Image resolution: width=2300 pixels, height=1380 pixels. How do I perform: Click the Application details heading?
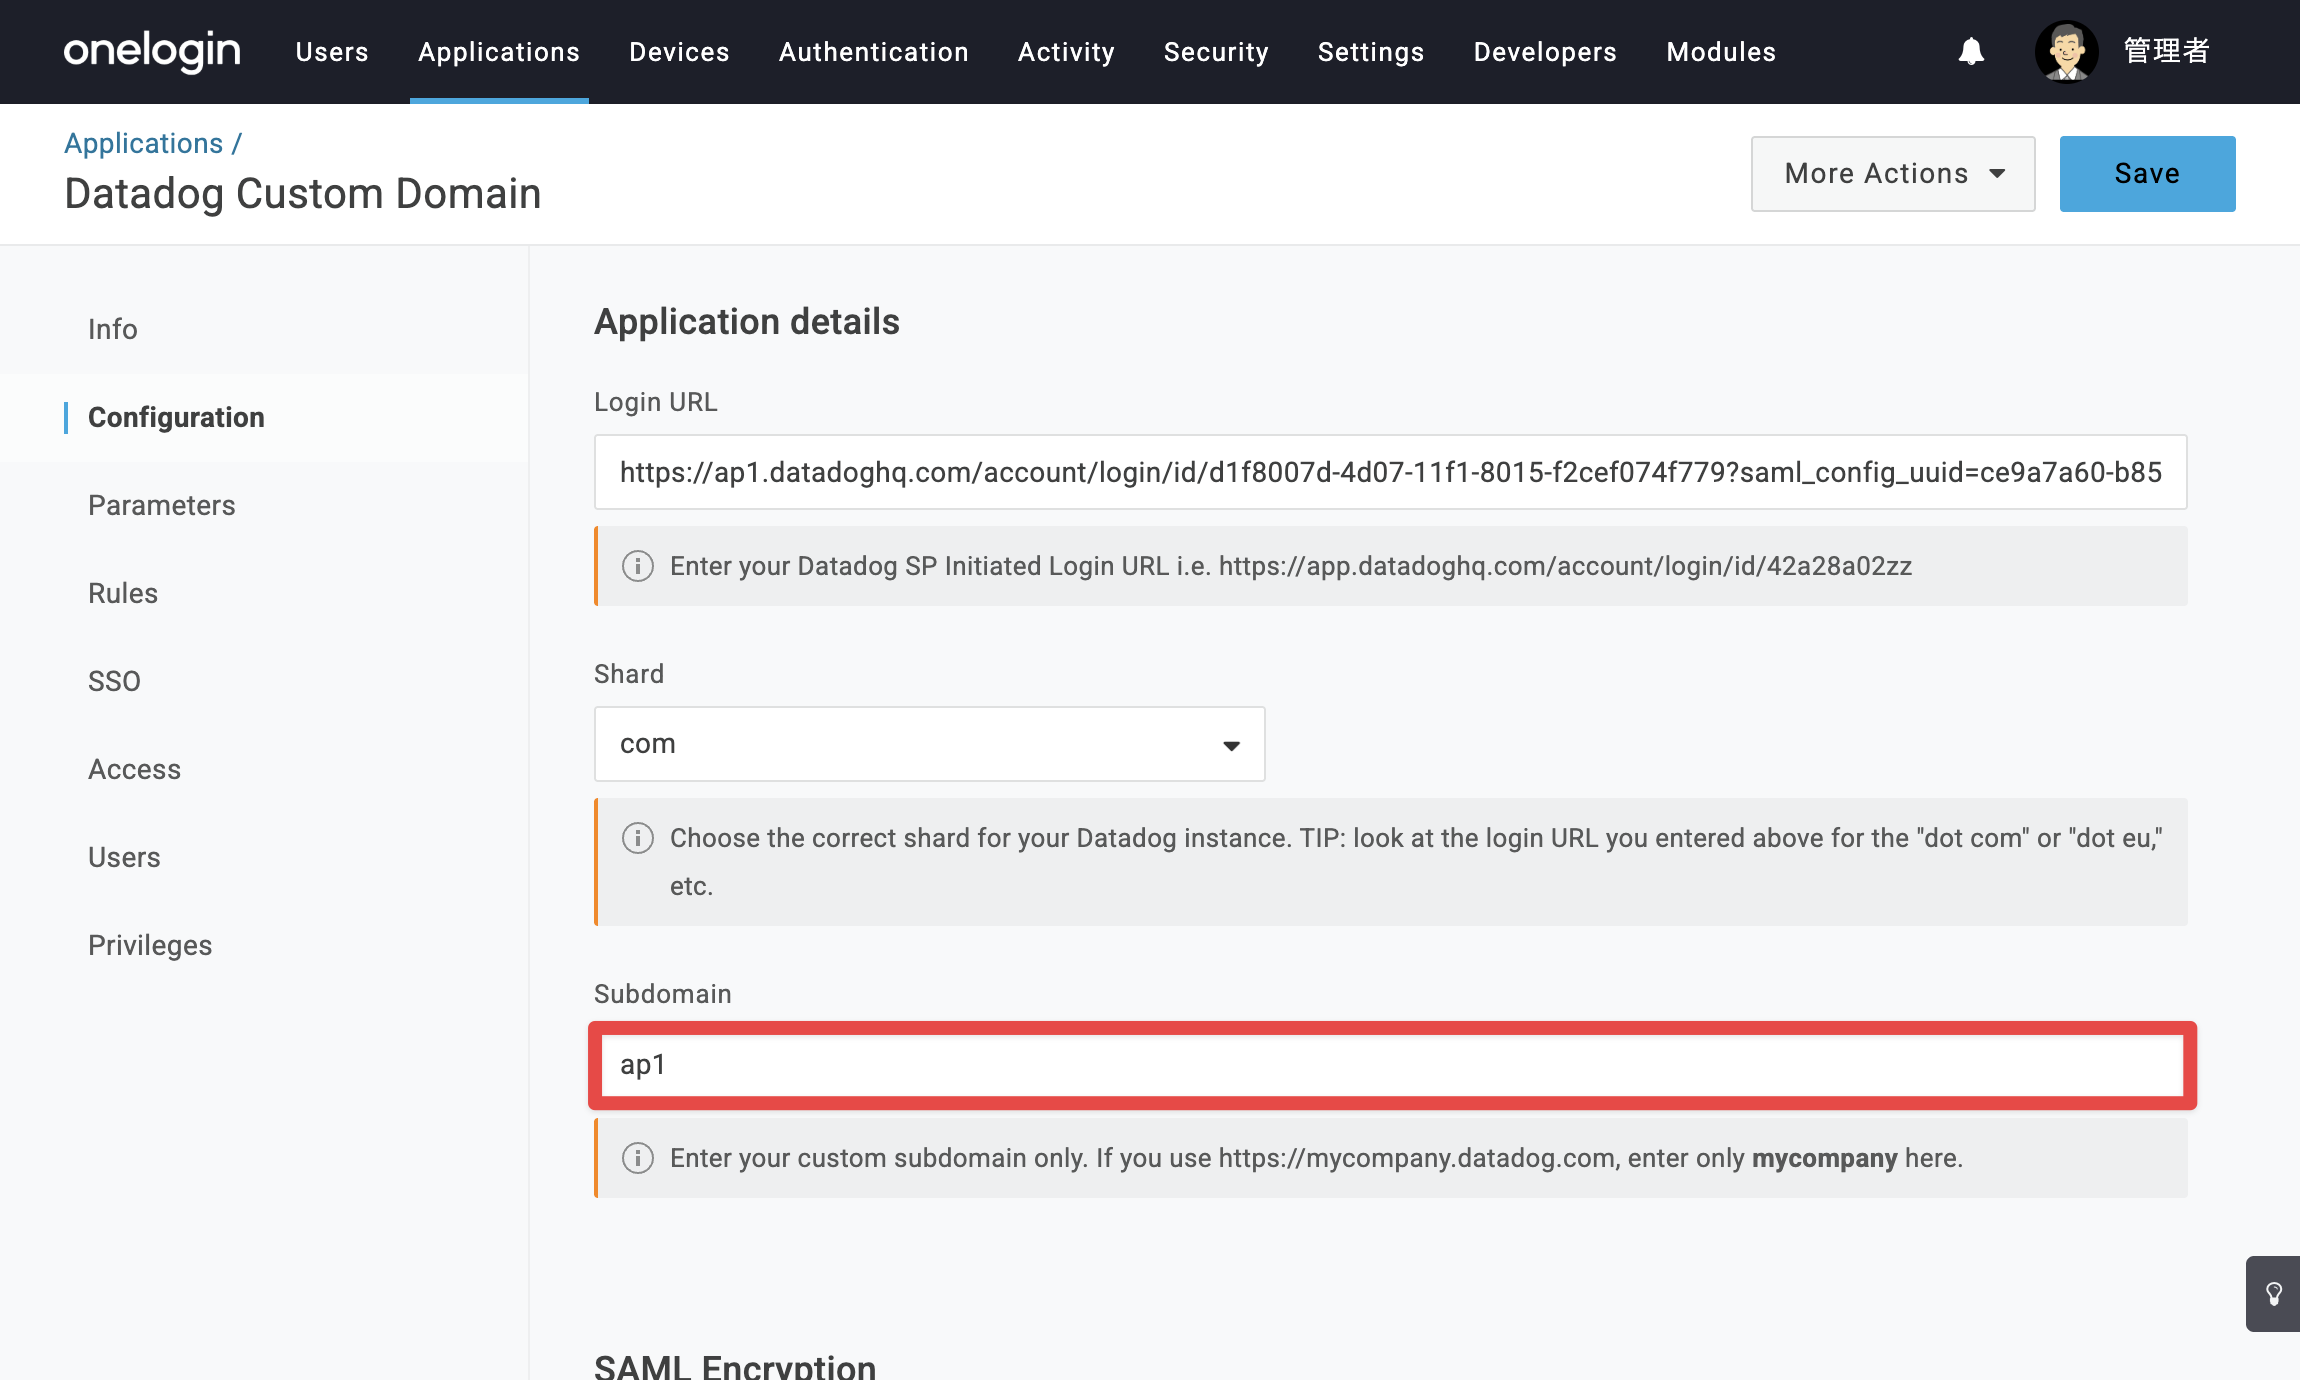click(747, 322)
